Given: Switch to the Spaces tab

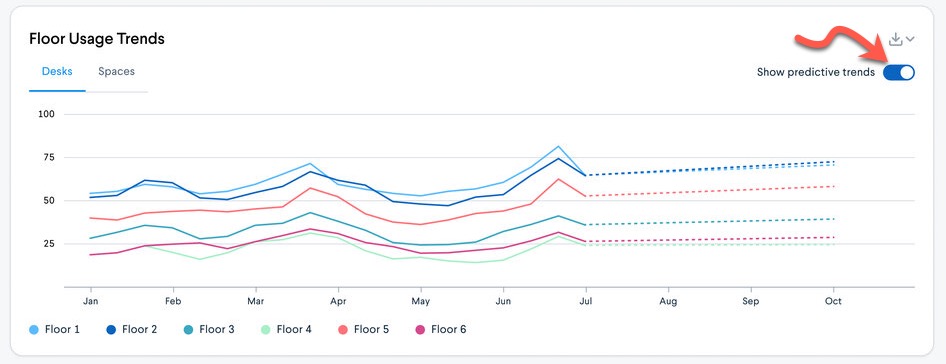Looking at the screenshot, I should click(116, 71).
